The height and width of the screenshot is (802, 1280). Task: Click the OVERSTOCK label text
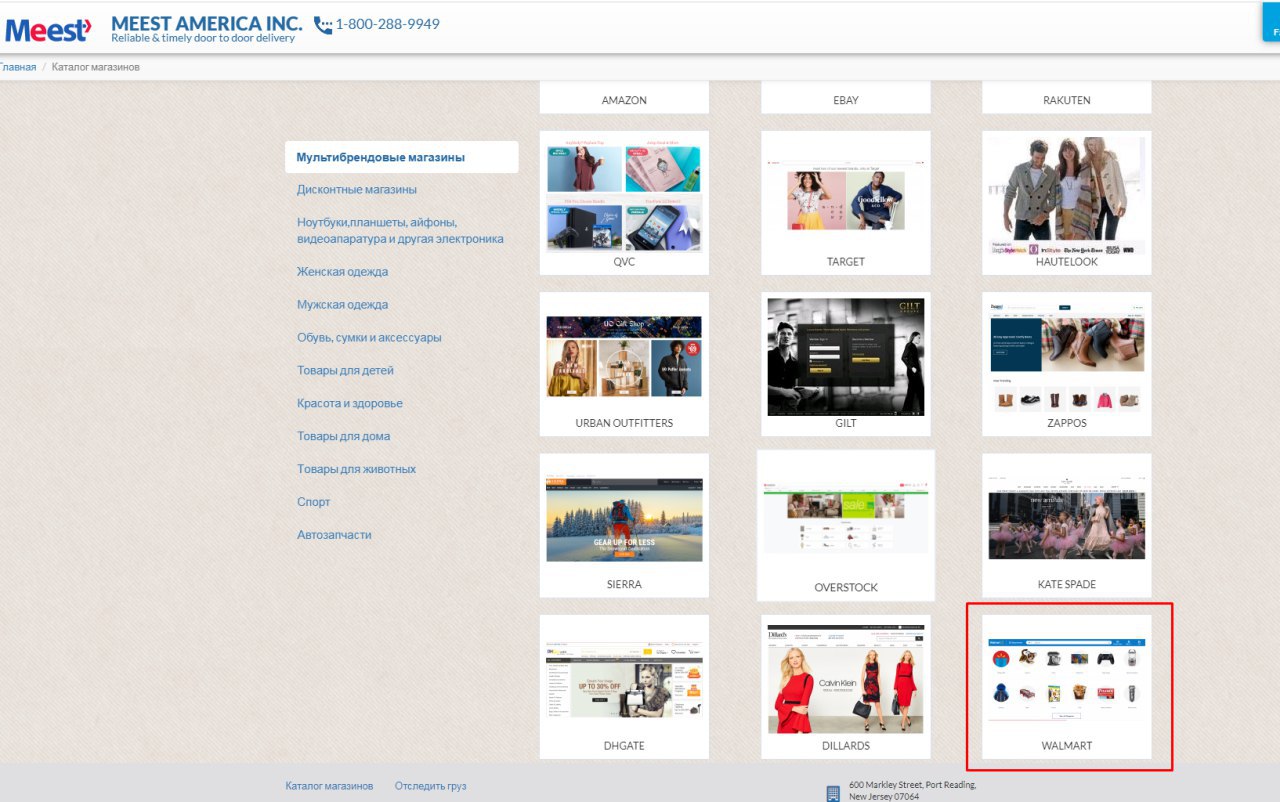coord(846,588)
